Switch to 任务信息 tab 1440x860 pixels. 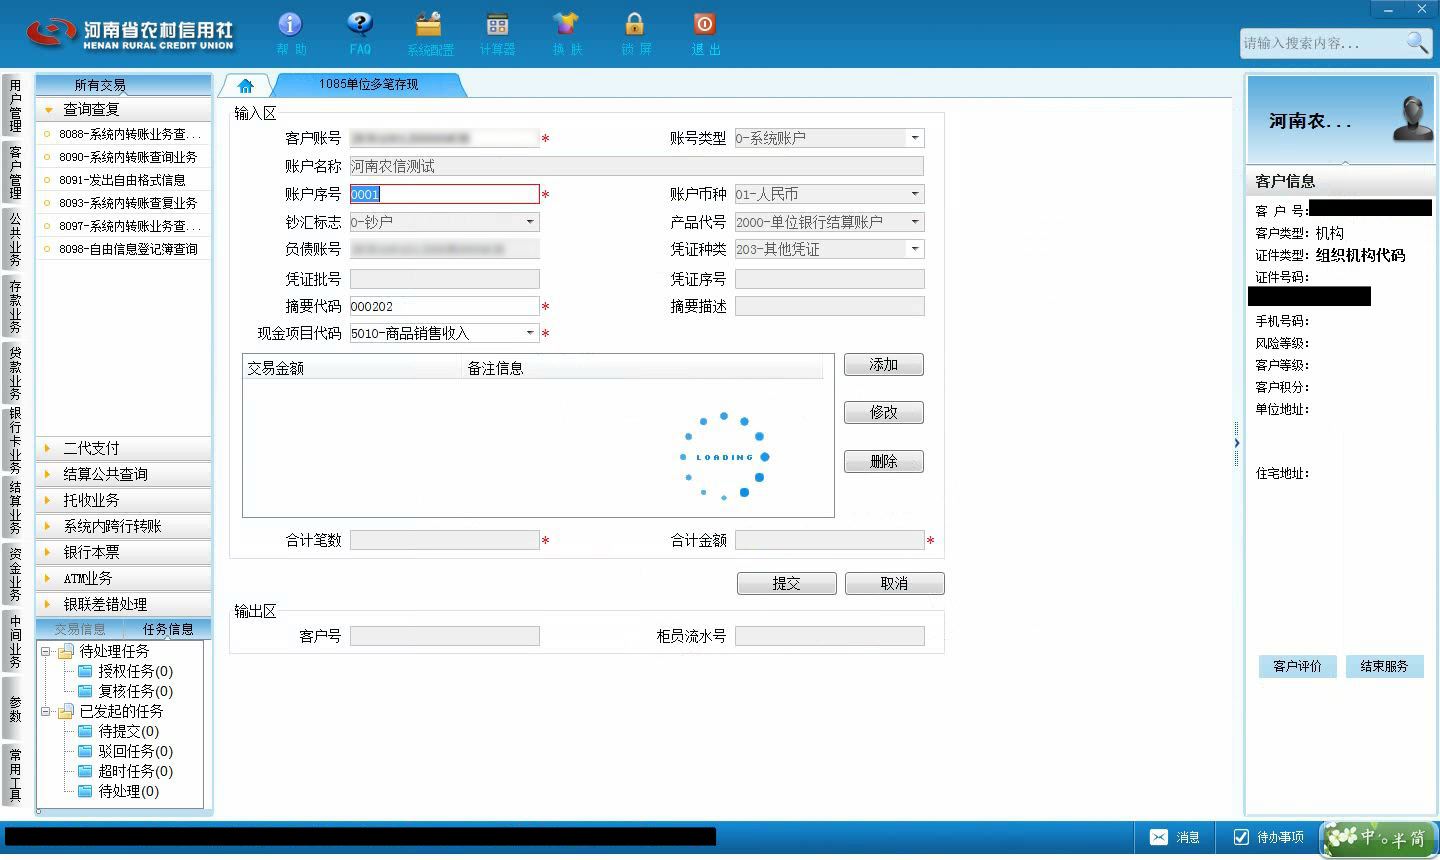coord(168,629)
